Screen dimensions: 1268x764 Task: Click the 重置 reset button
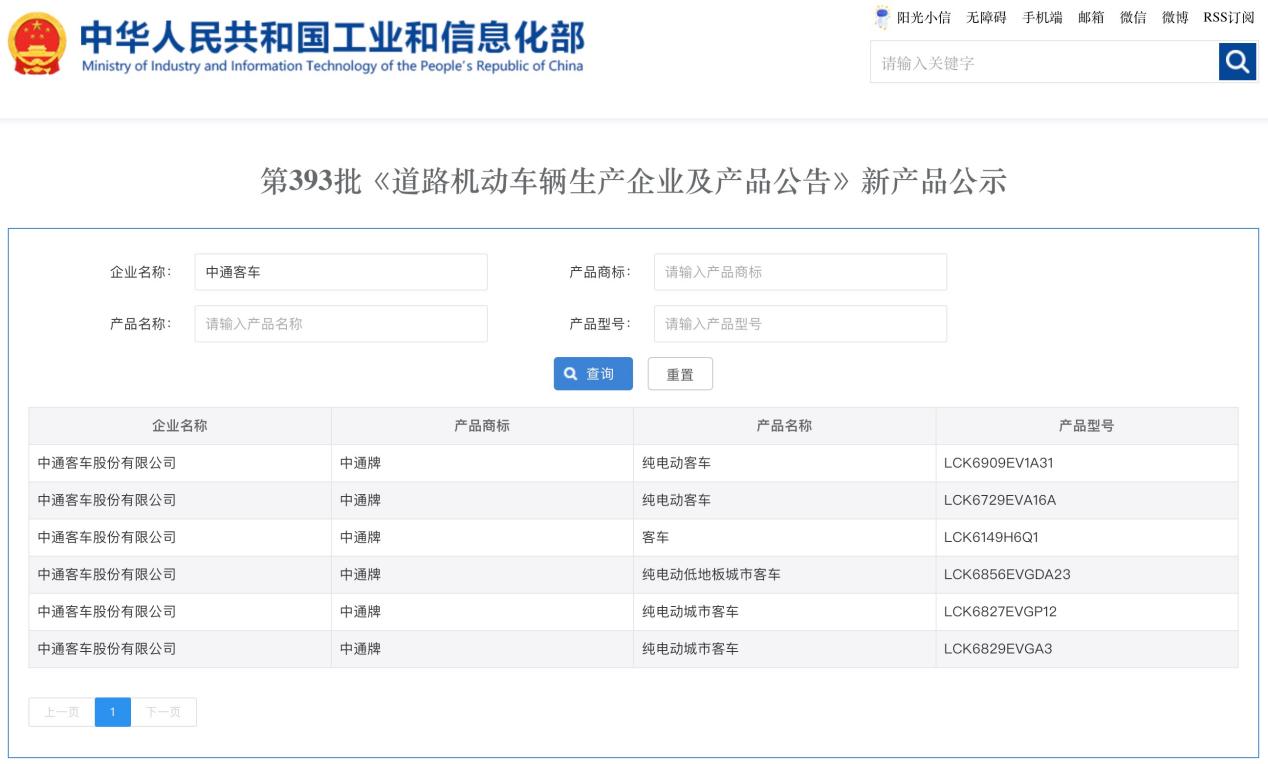coord(680,374)
